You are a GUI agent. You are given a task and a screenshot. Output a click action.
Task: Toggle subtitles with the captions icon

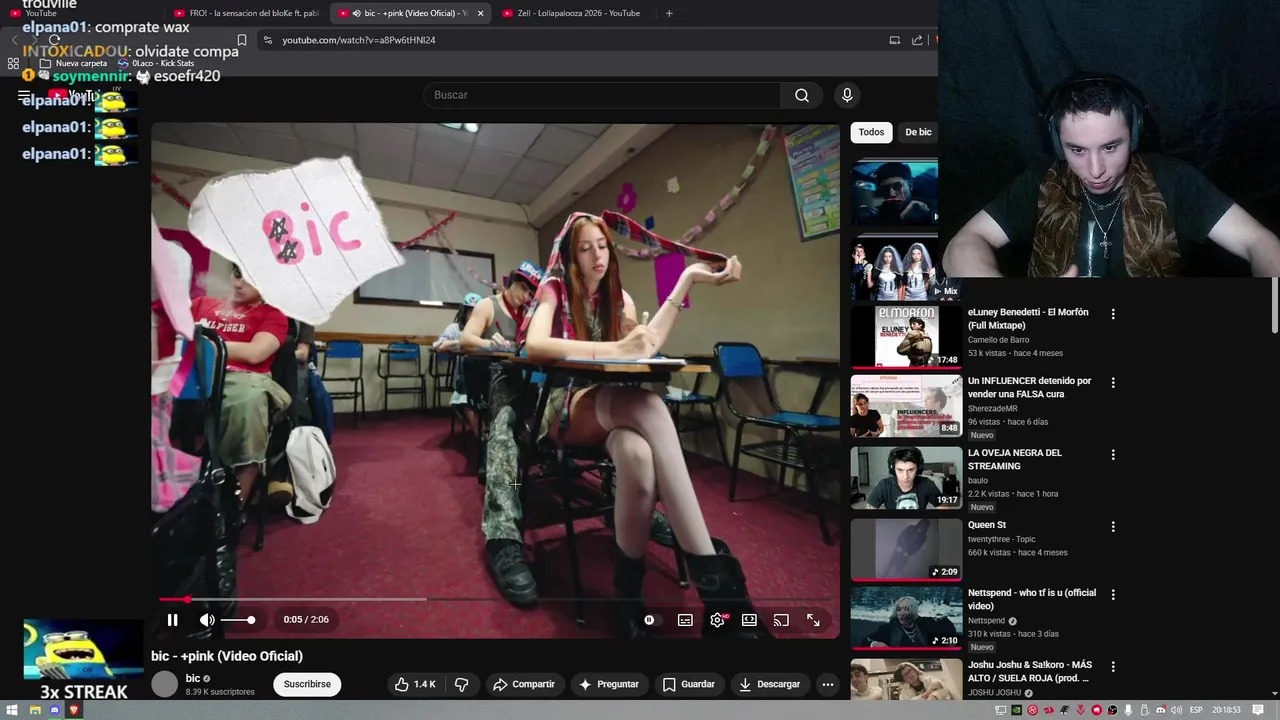pos(685,620)
